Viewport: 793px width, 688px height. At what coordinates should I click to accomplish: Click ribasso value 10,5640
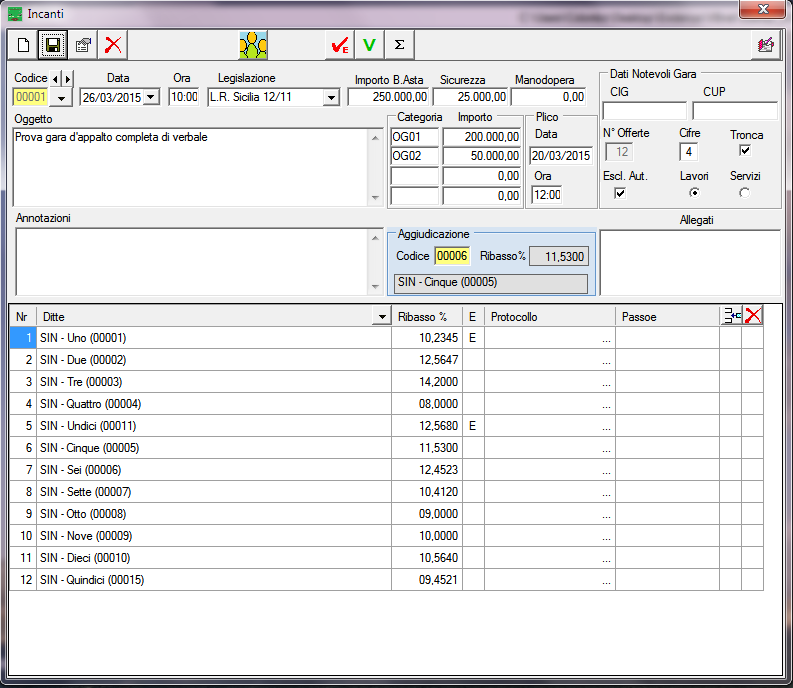tap(427, 557)
